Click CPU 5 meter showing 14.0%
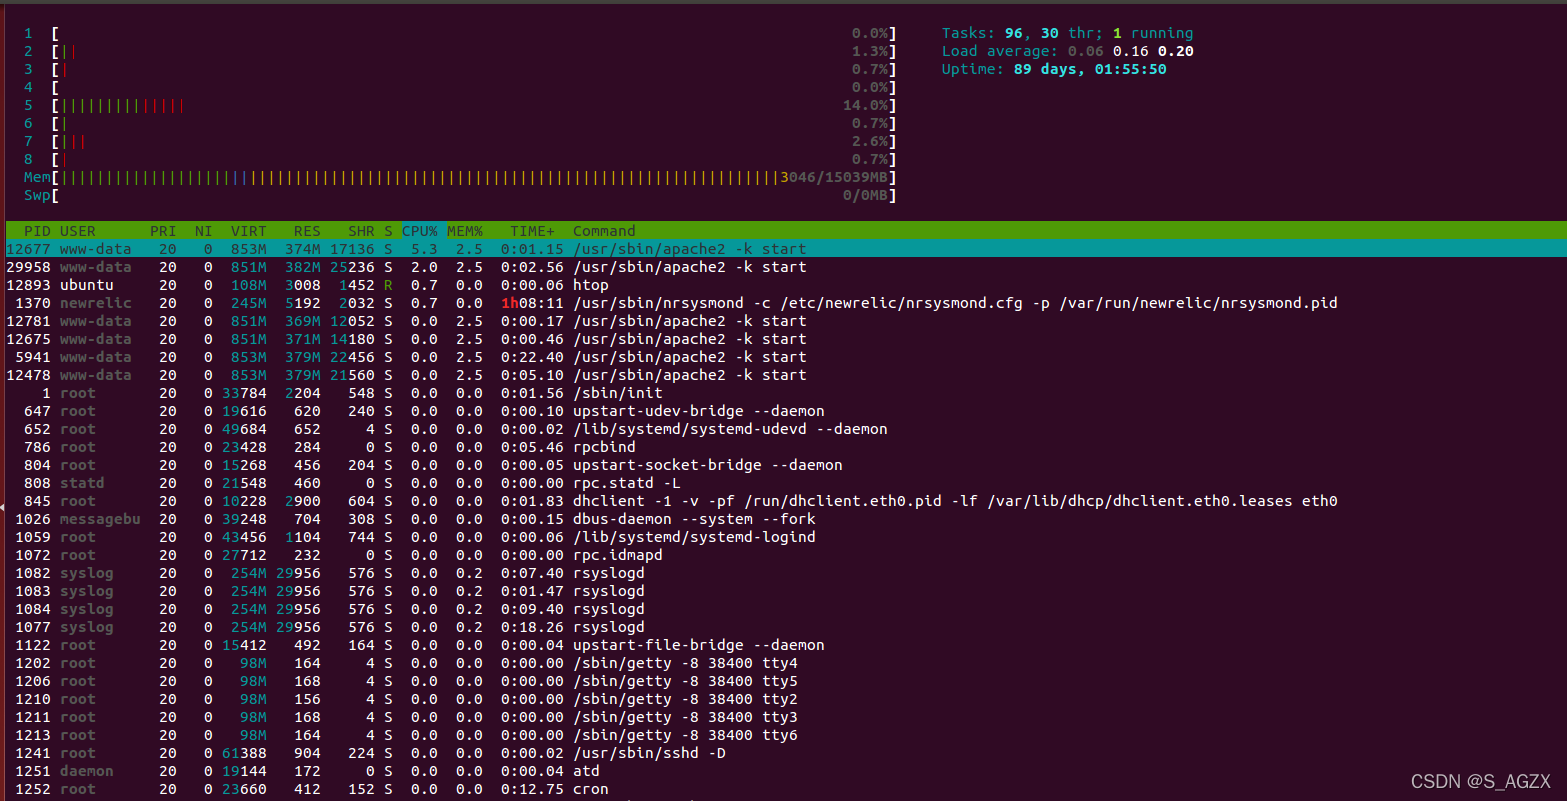This screenshot has width=1567, height=801. point(460,105)
